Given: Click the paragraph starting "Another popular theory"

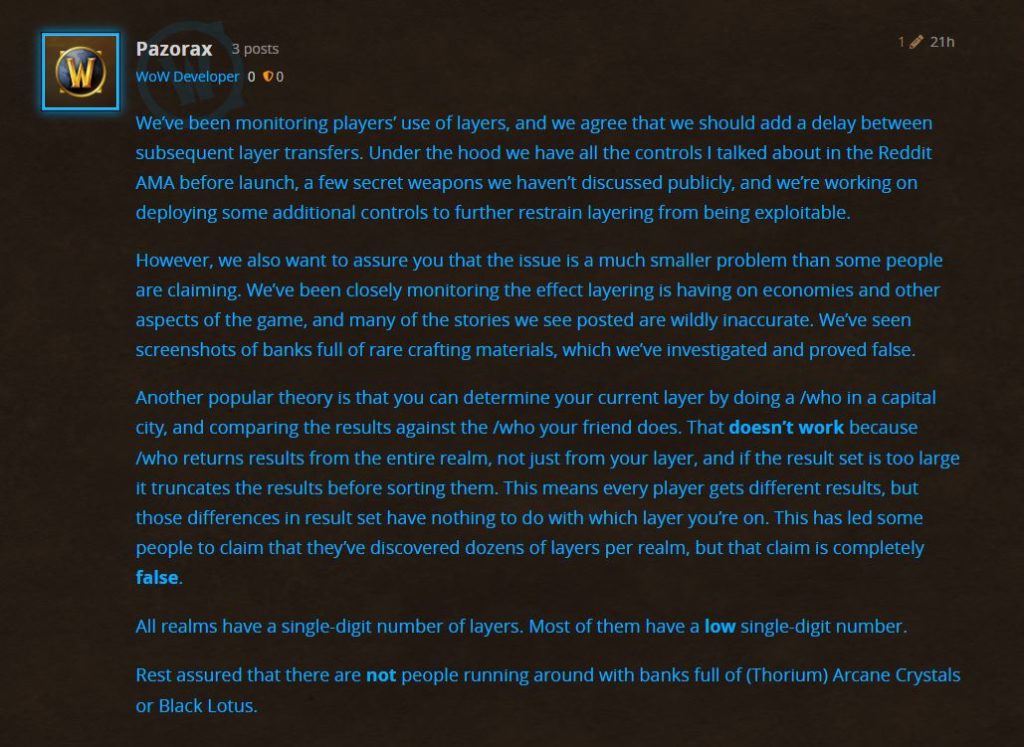Looking at the screenshot, I should [547, 487].
